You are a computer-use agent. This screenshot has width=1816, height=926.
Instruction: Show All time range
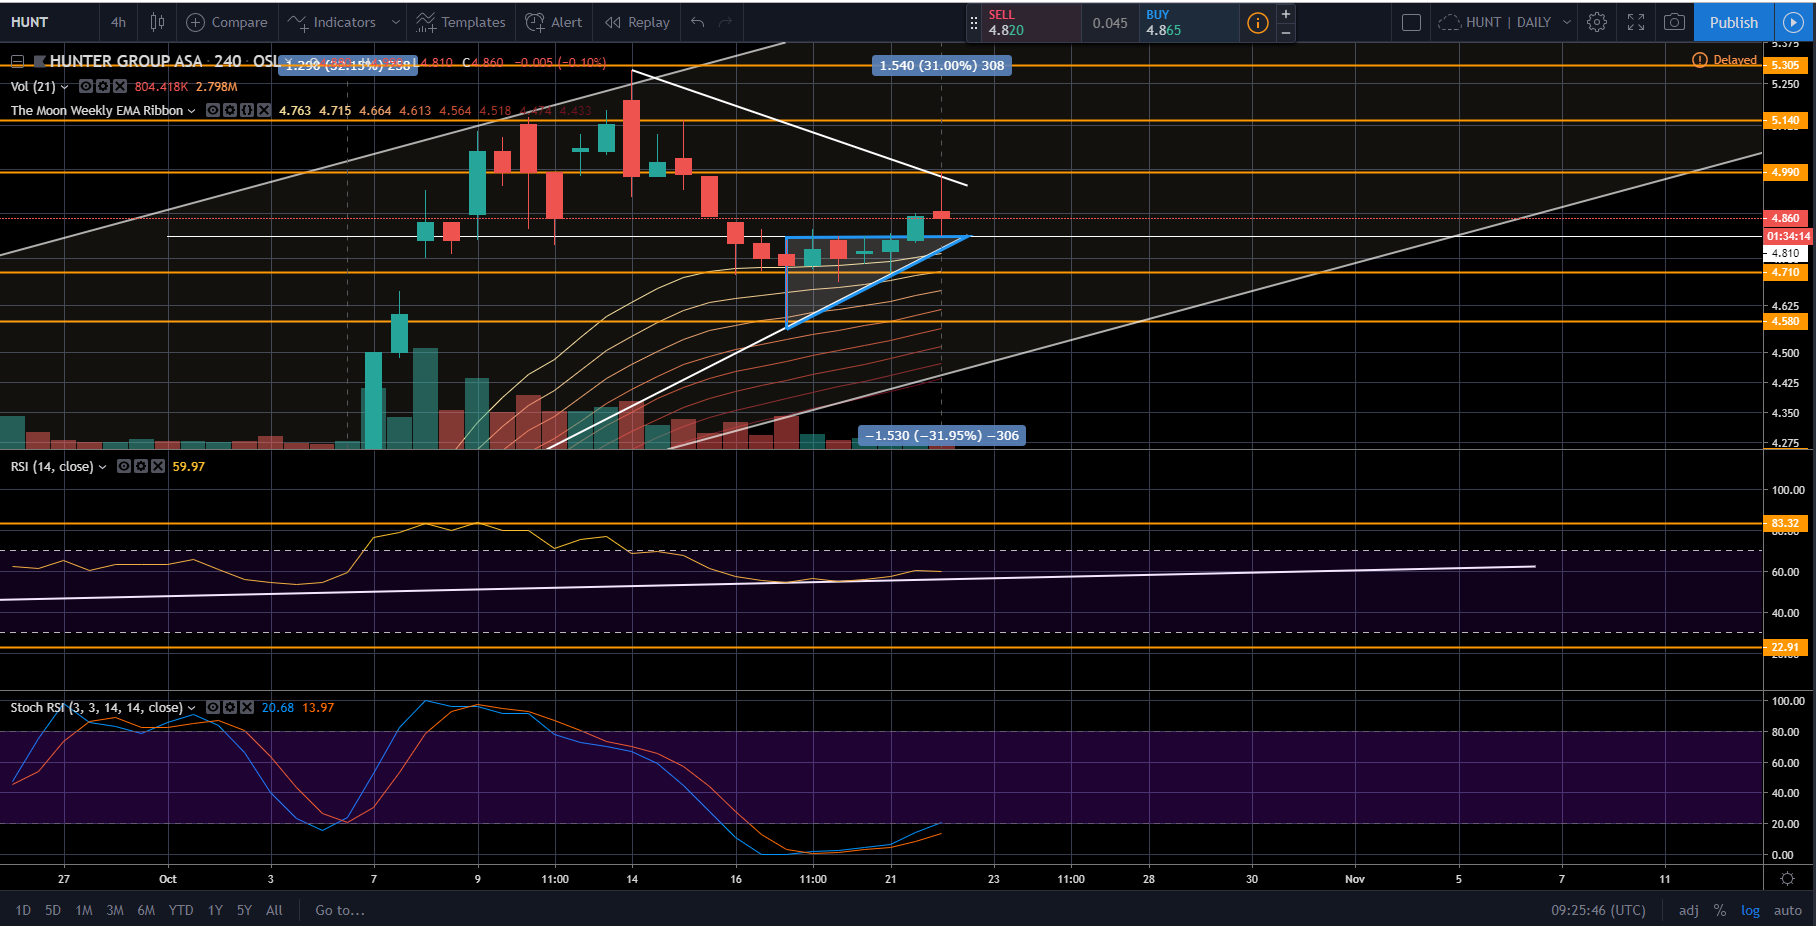(274, 910)
